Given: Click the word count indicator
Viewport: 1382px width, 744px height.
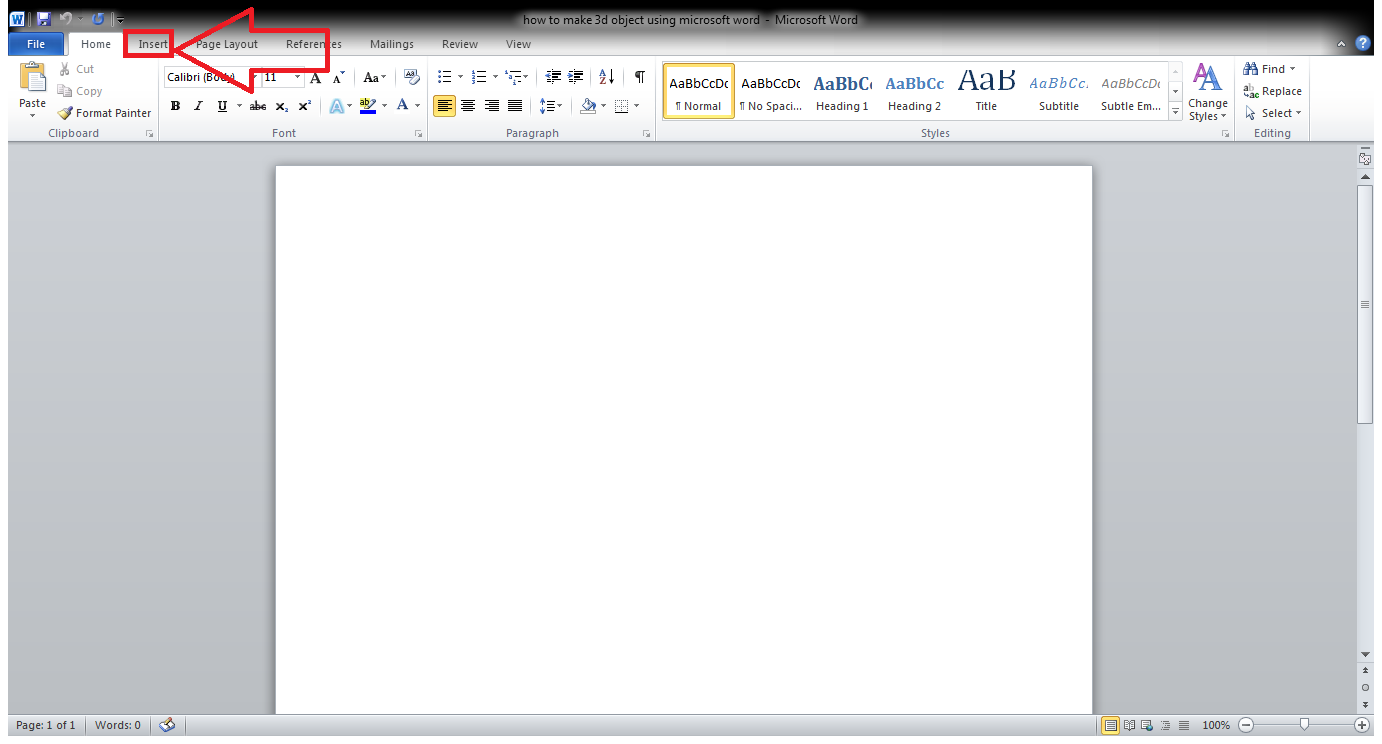Looking at the screenshot, I should 117,724.
